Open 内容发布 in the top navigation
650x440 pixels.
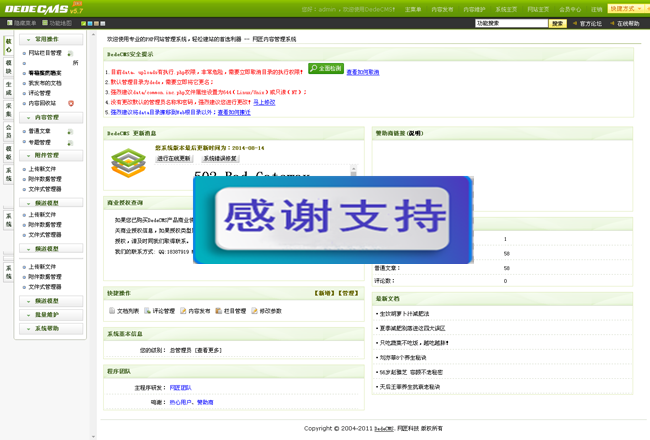tap(442, 10)
